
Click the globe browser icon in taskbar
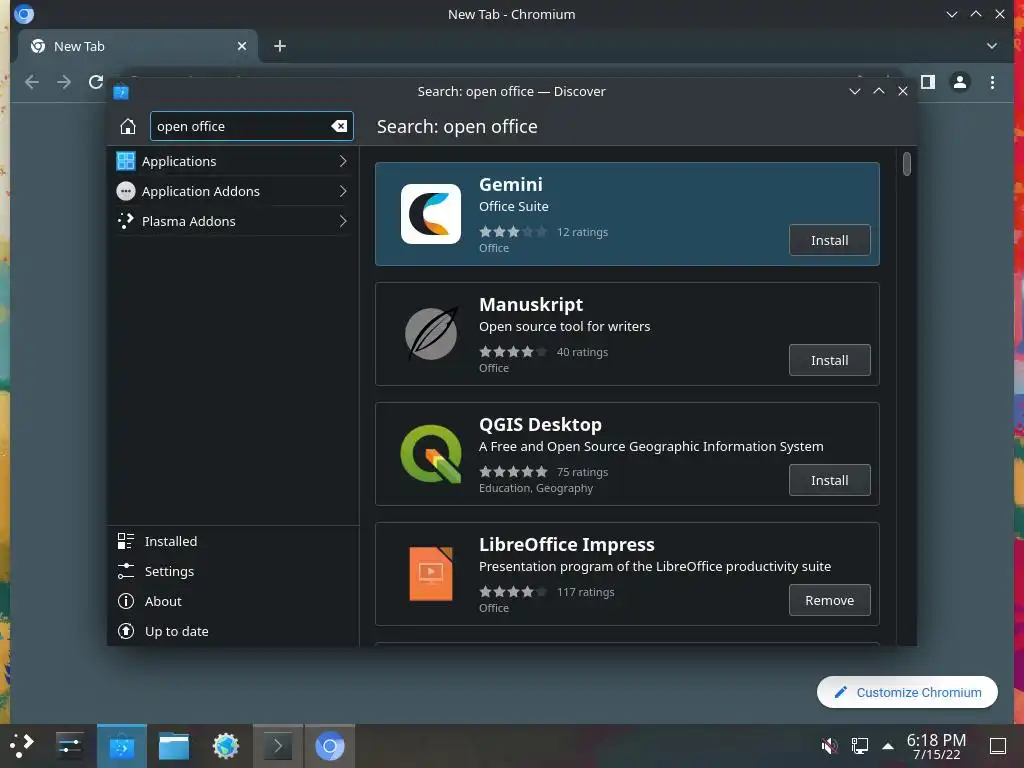pos(226,745)
